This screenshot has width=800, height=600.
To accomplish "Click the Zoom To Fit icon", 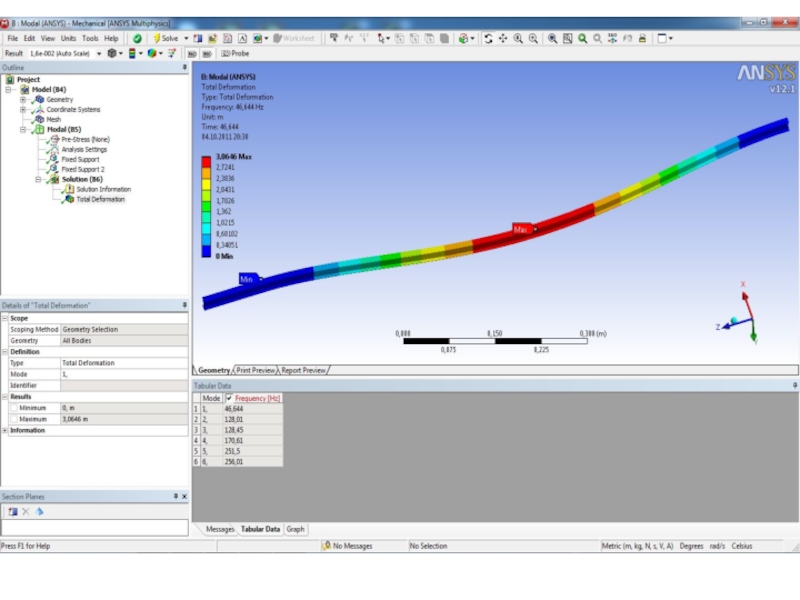I will (552, 38).
